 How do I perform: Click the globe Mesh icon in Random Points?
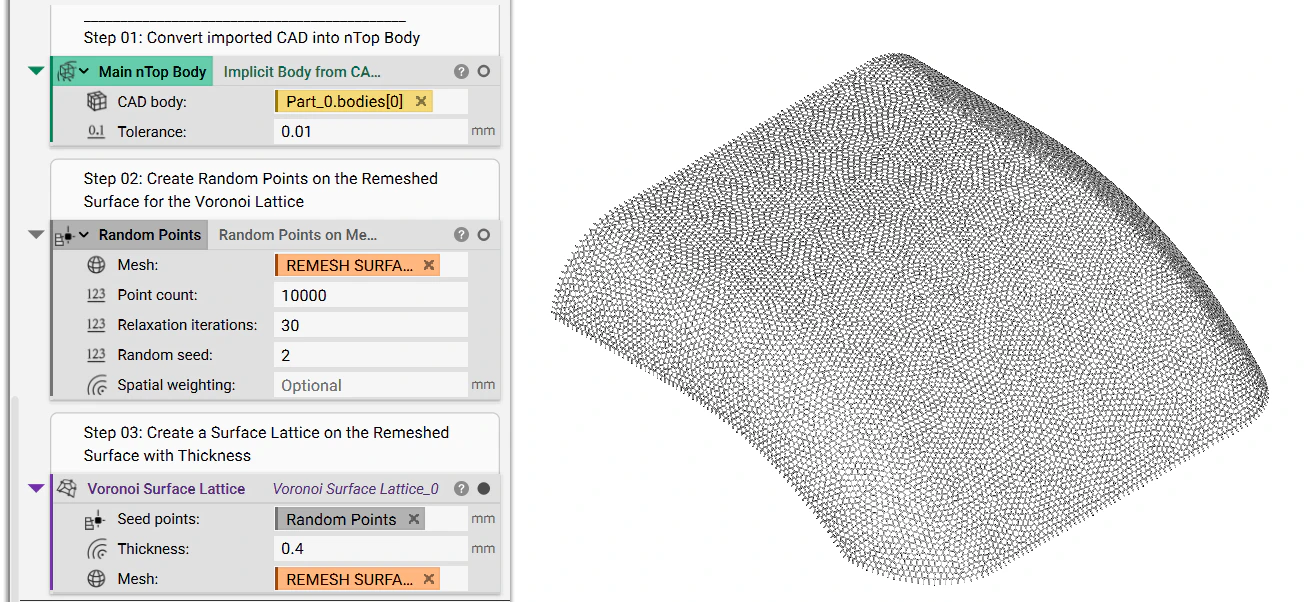[x=96, y=265]
